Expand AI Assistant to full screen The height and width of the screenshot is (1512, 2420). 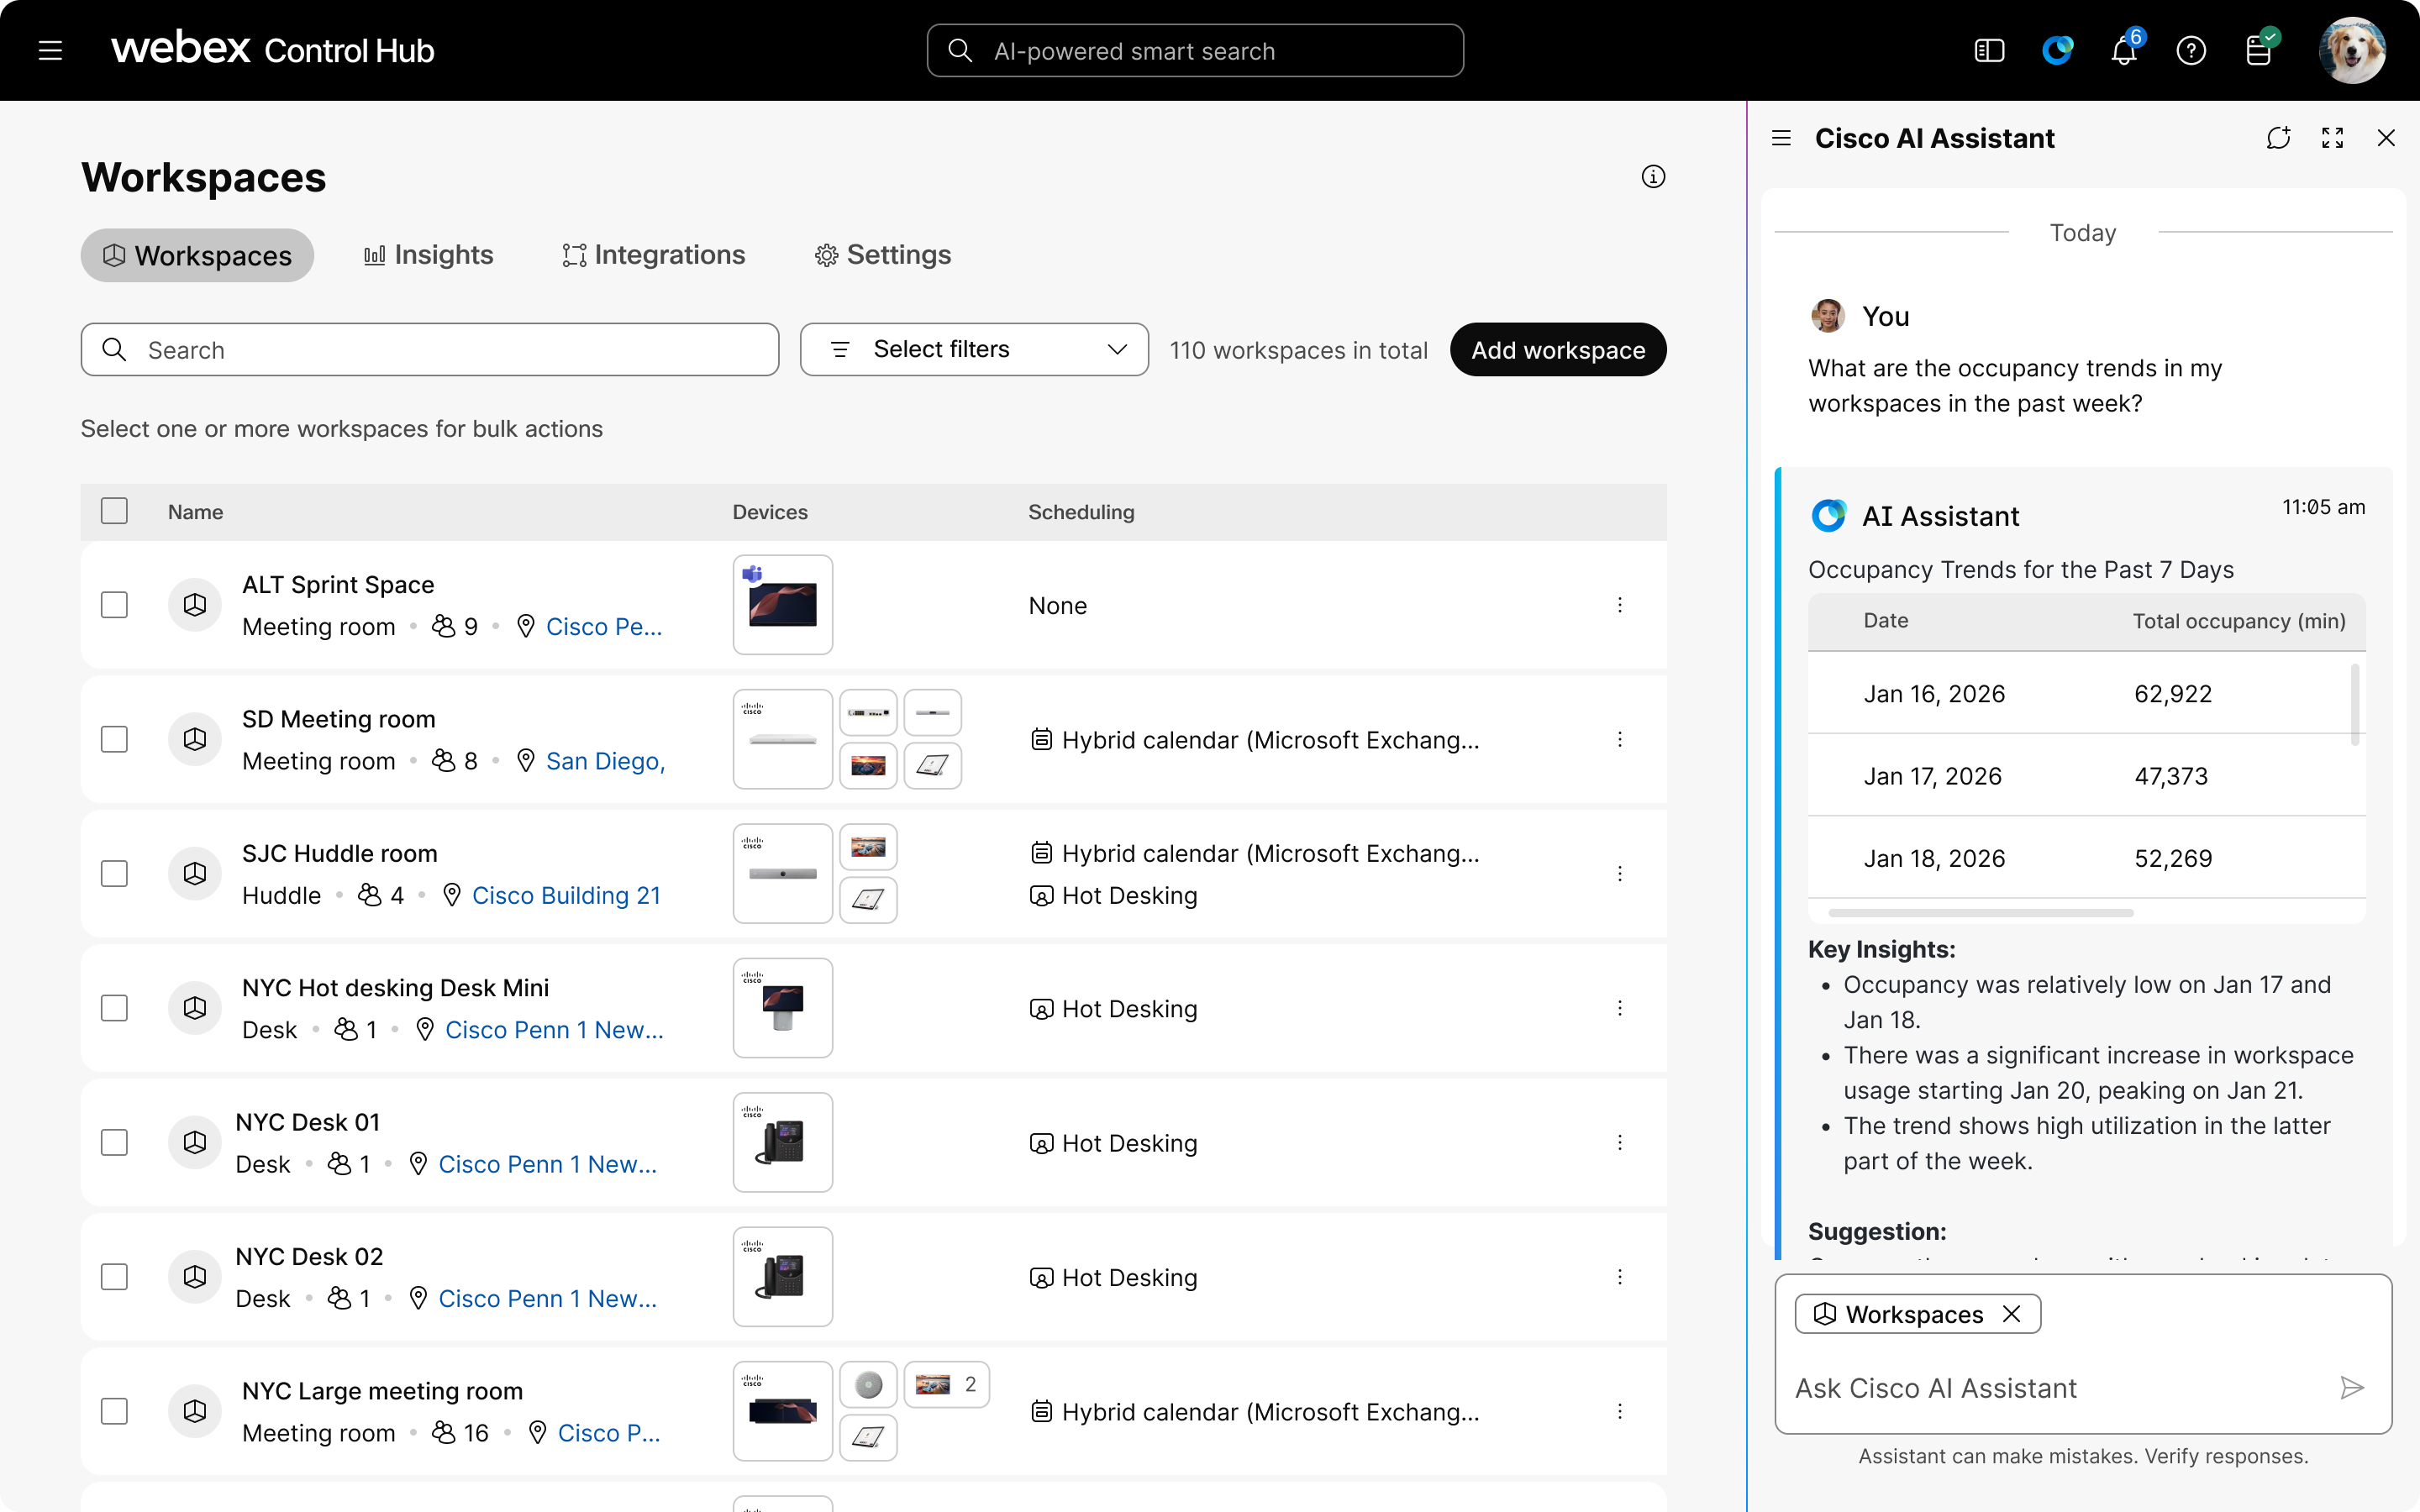(2332, 138)
